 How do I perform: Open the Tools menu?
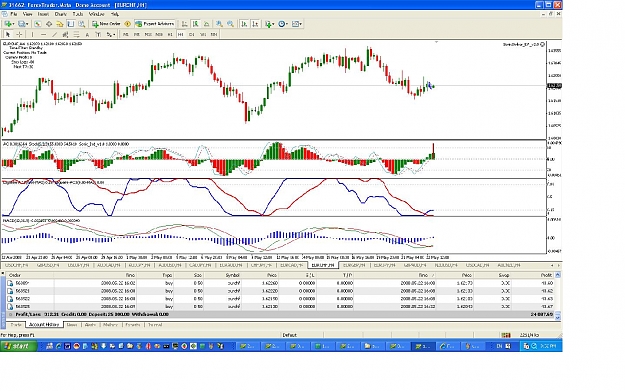click(x=78, y=14)
